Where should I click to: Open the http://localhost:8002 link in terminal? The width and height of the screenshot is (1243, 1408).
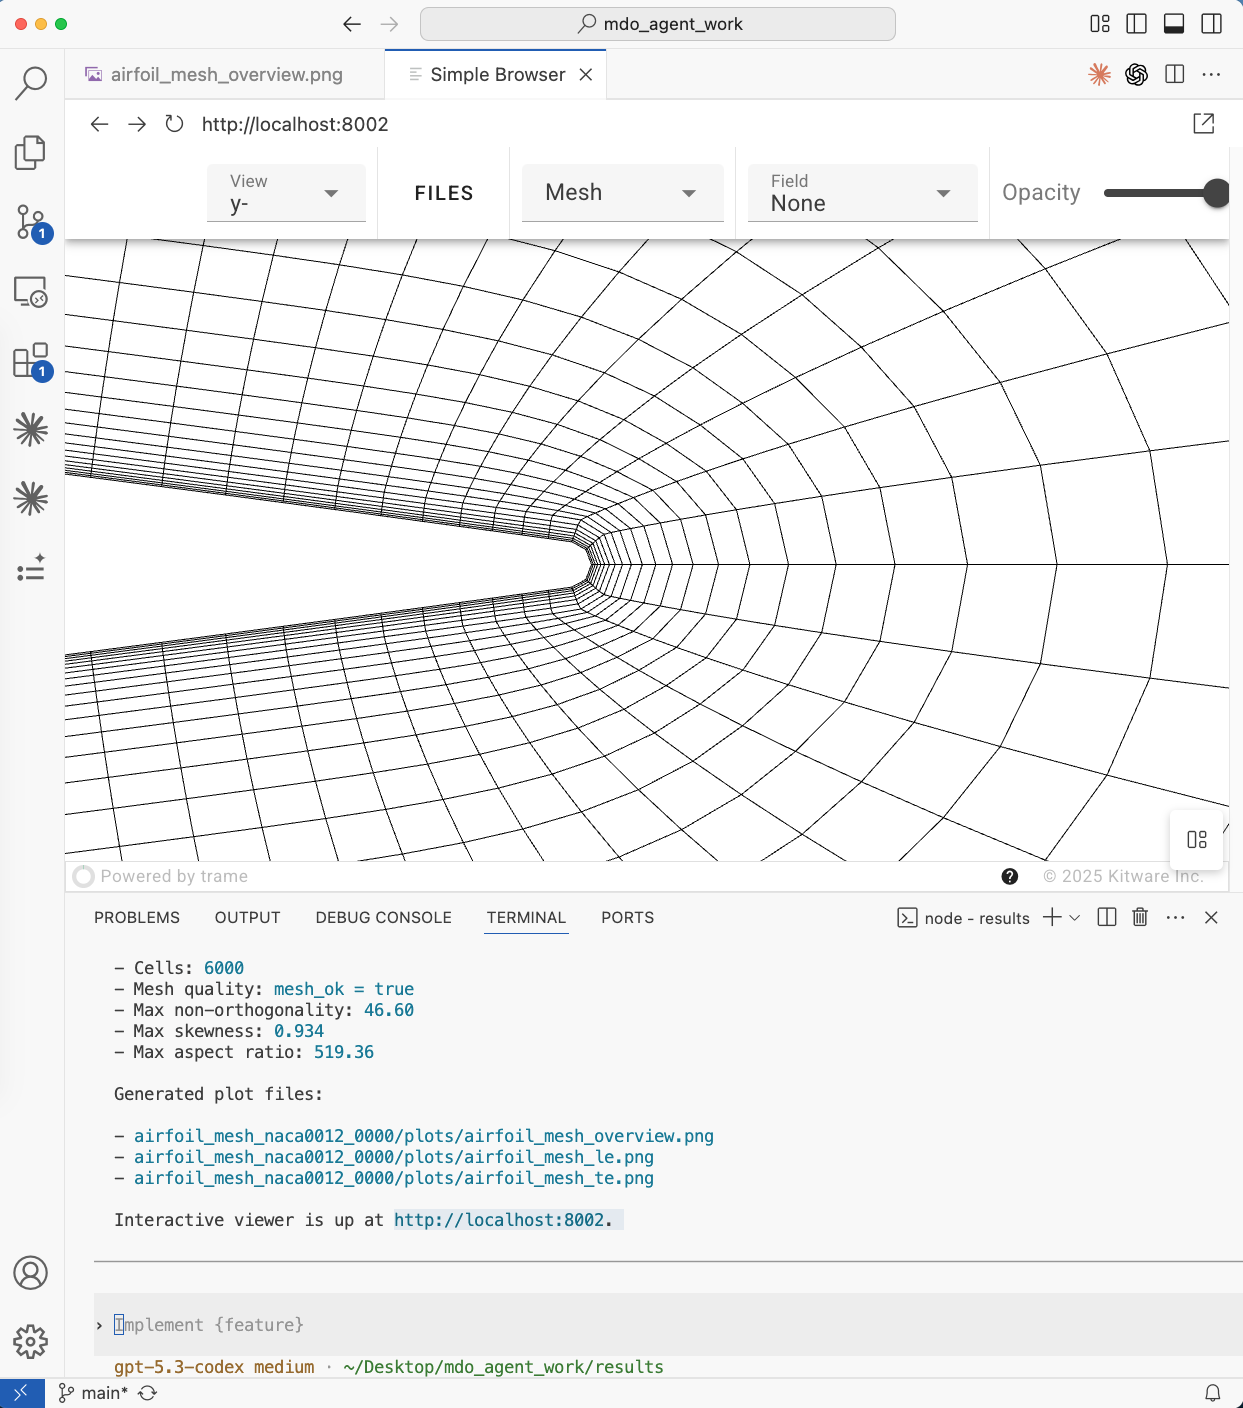[499, 1220]
